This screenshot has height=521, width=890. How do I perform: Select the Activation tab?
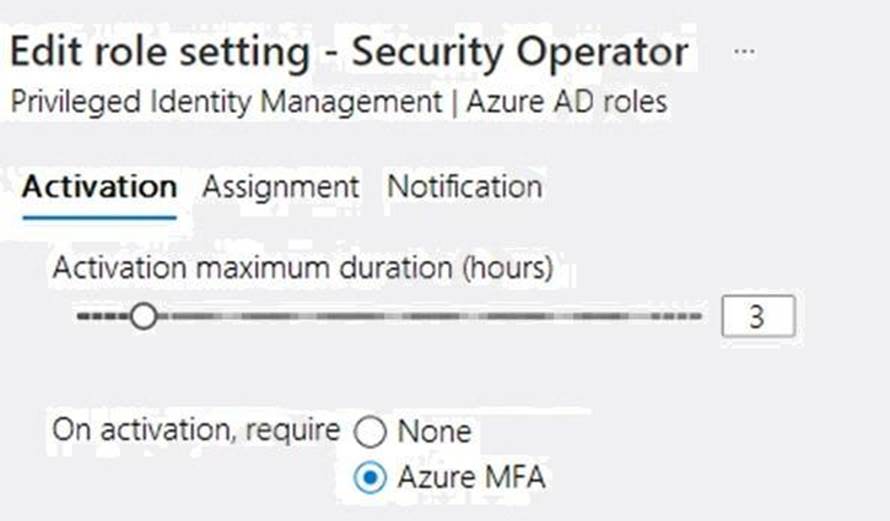99,187
